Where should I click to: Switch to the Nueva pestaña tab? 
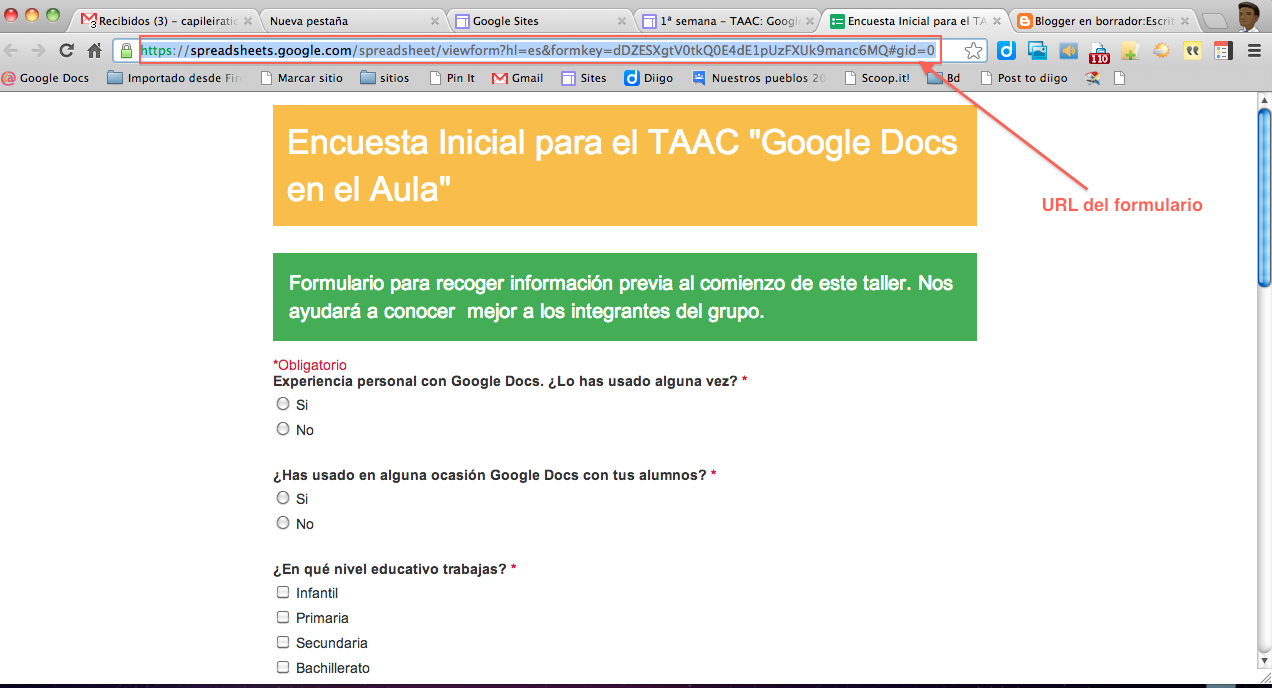(350, 20)
